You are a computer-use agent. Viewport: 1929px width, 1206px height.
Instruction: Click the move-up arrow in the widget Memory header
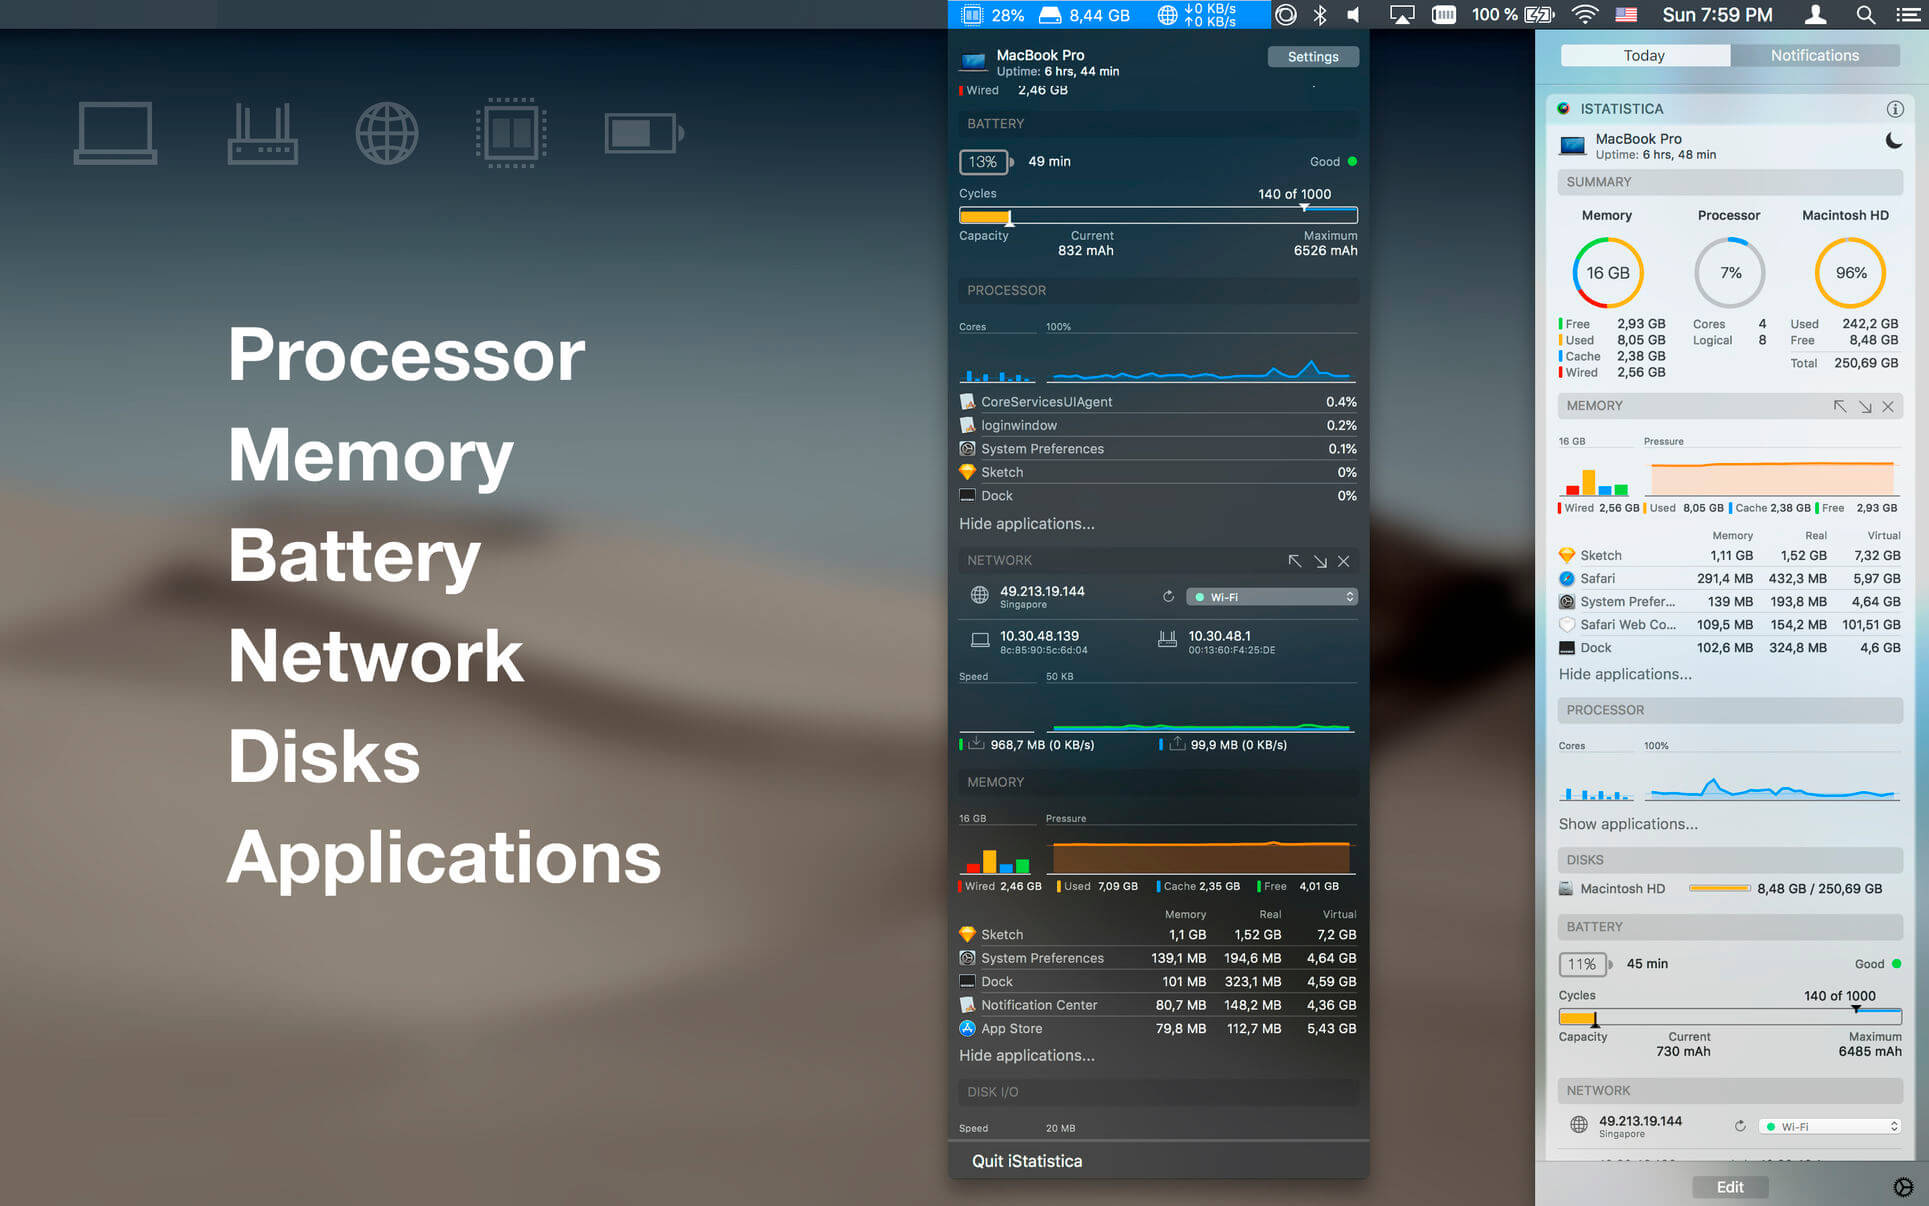(1839, 406)
